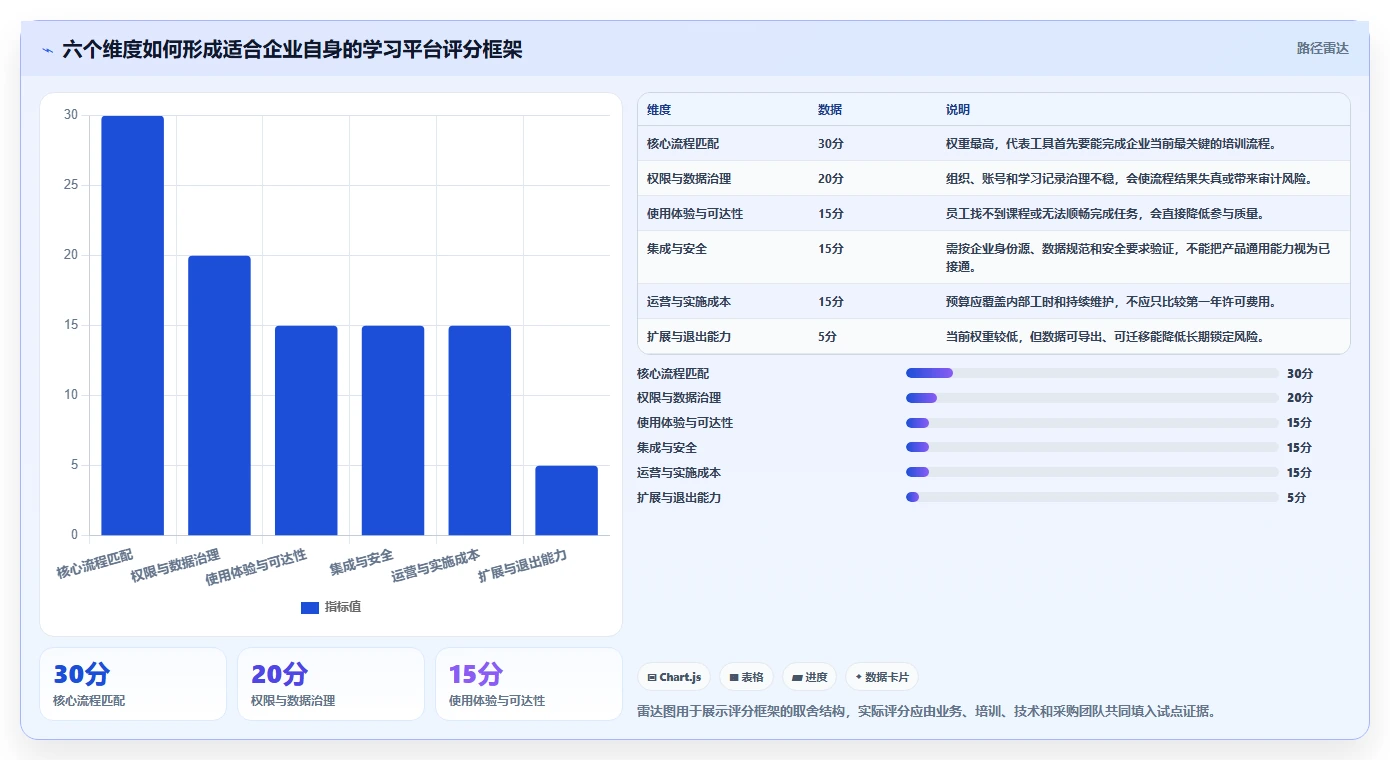Click the 扩展与退出能力 progress bar
Image resolution: width=1390 pixels, height=760 pixels.
coord(1092,497)
